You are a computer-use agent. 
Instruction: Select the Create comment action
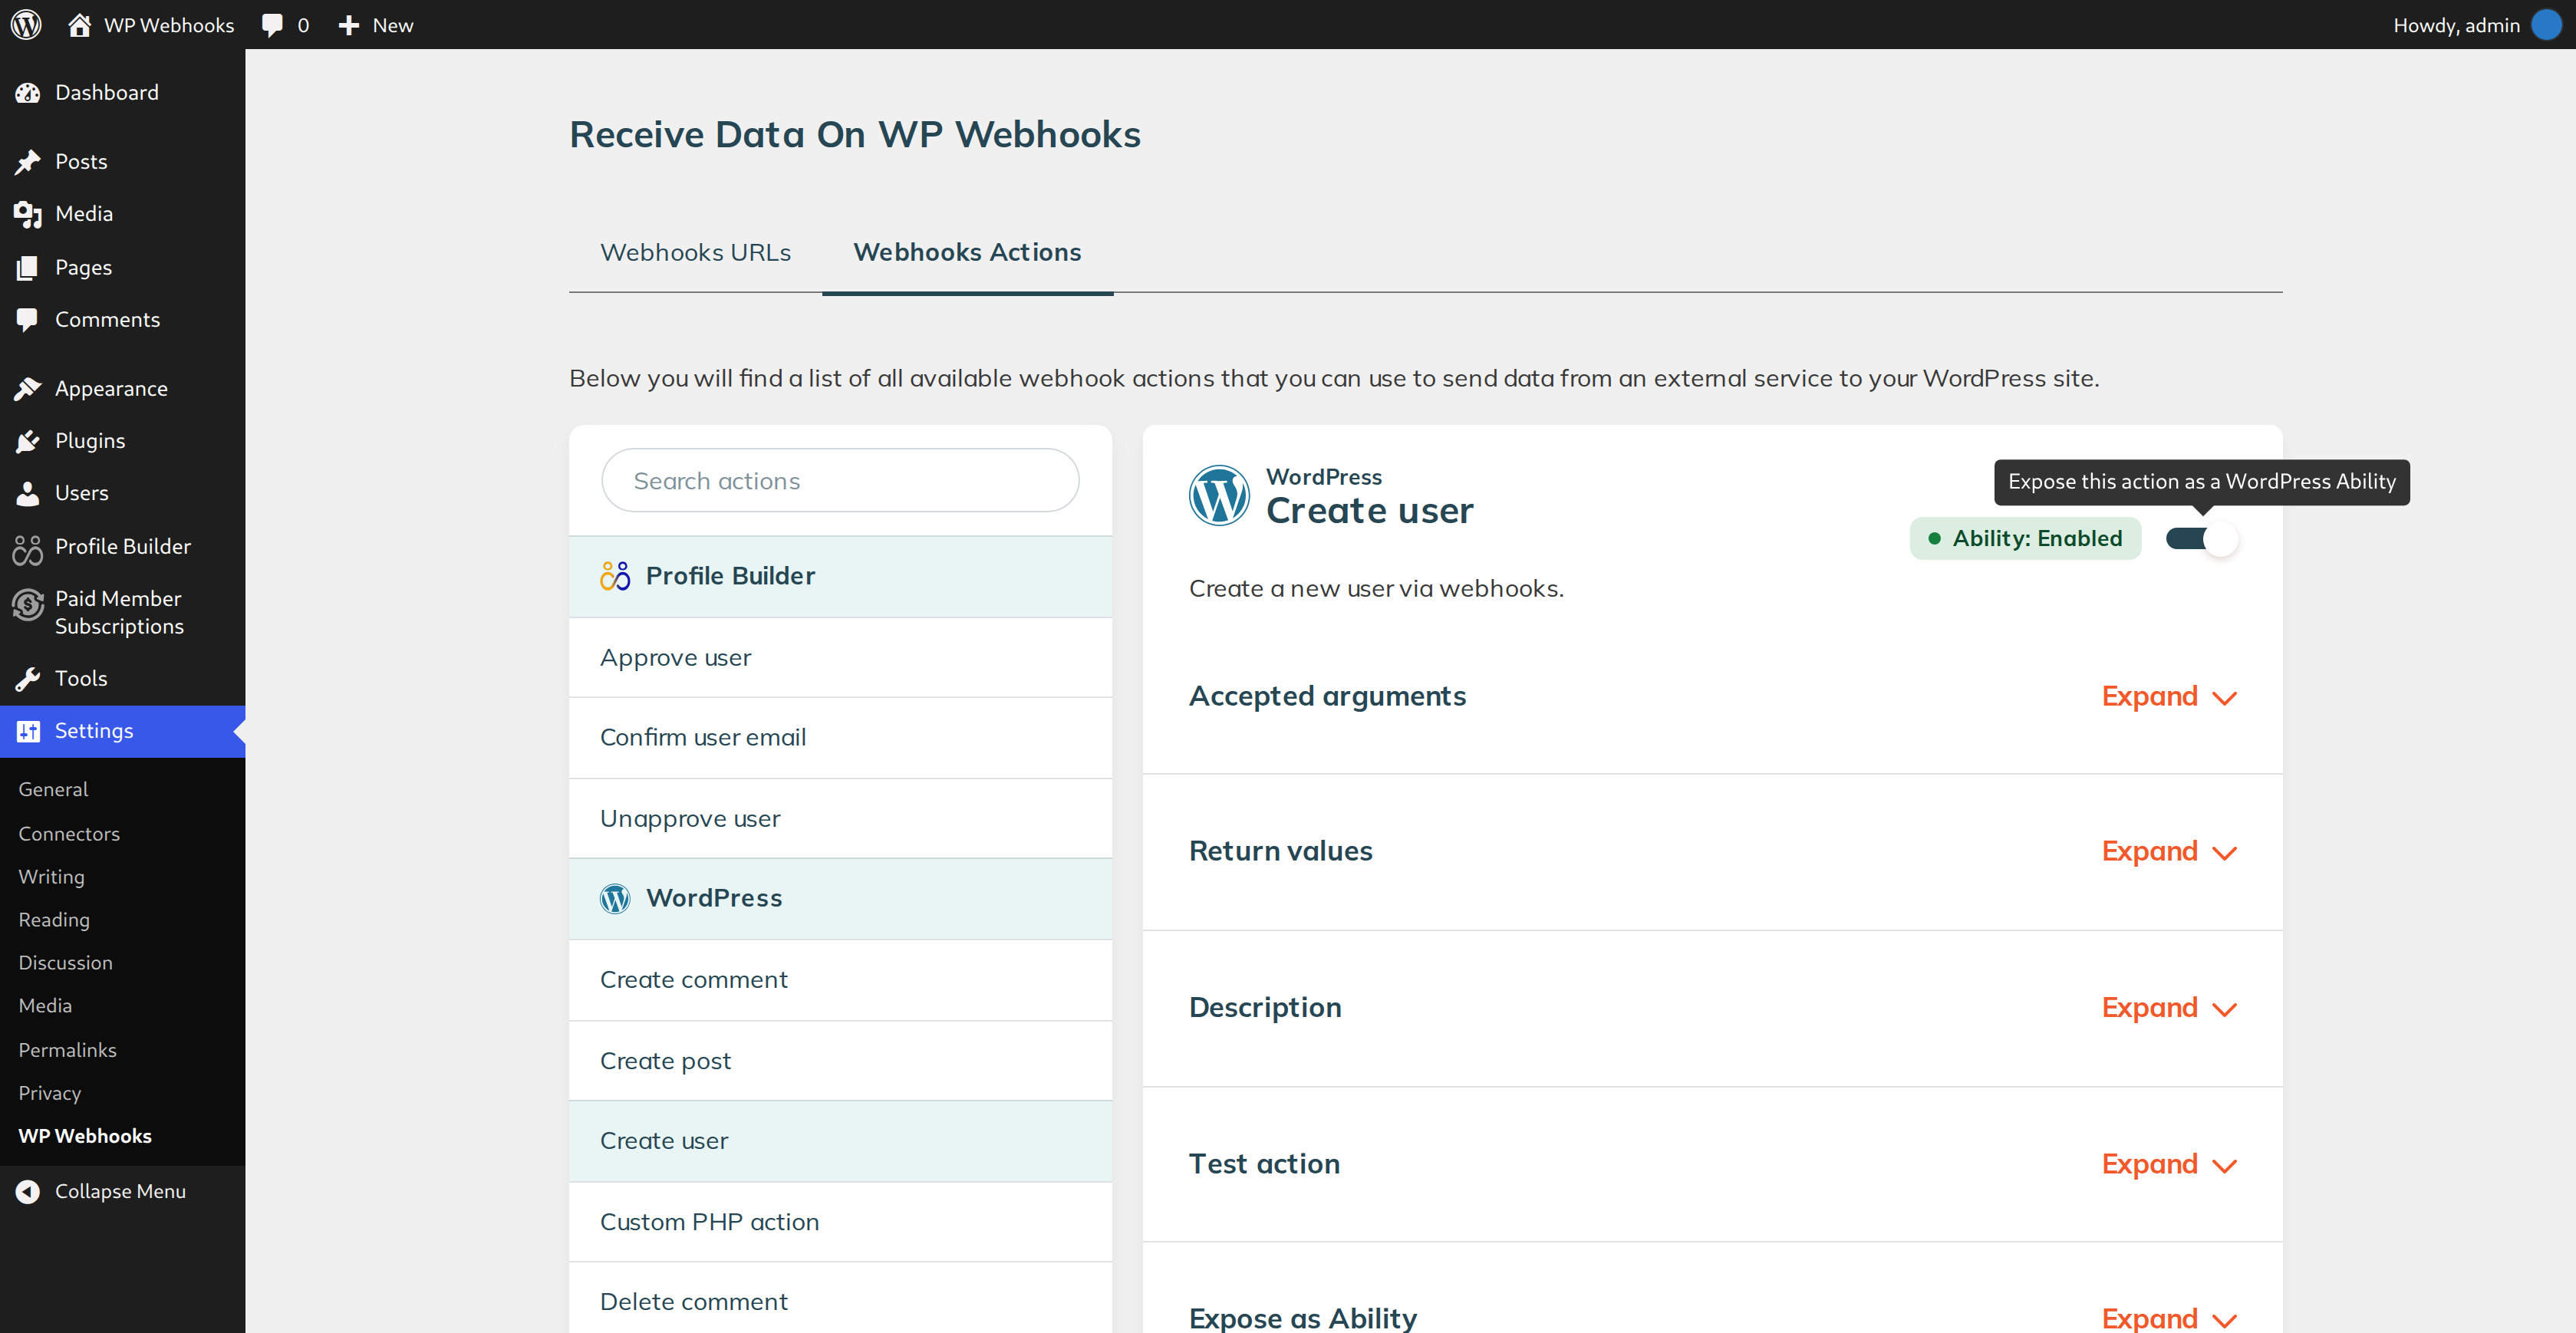click(x=840, y=979)
